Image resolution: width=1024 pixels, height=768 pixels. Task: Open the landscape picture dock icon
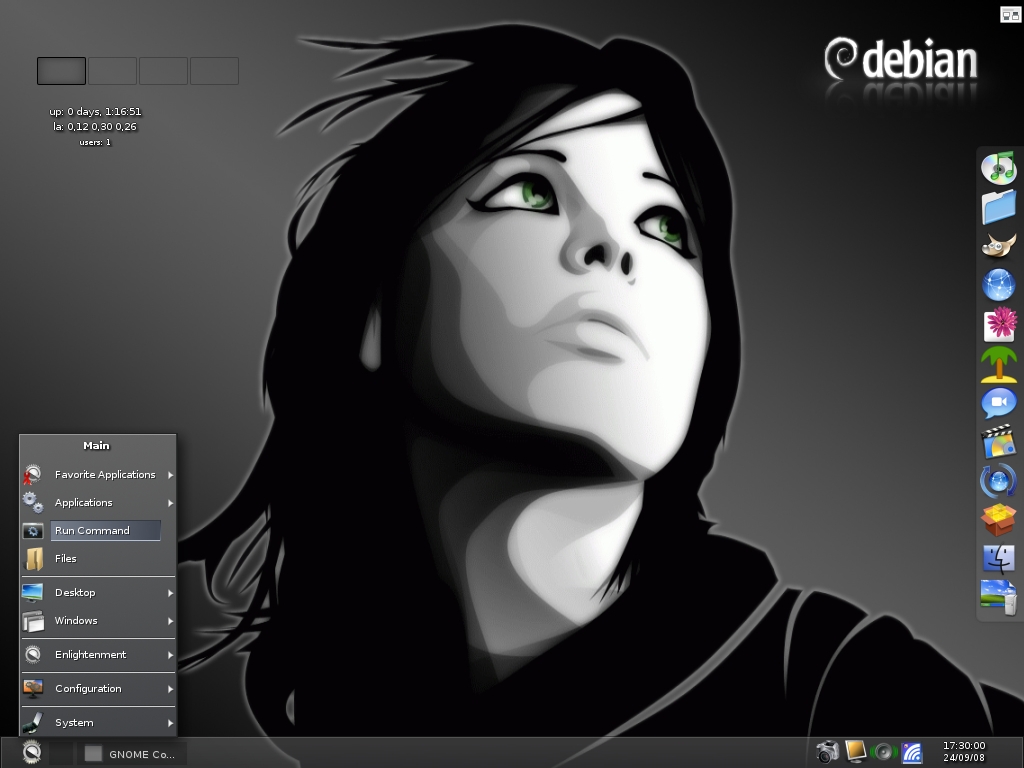[999, 598]
